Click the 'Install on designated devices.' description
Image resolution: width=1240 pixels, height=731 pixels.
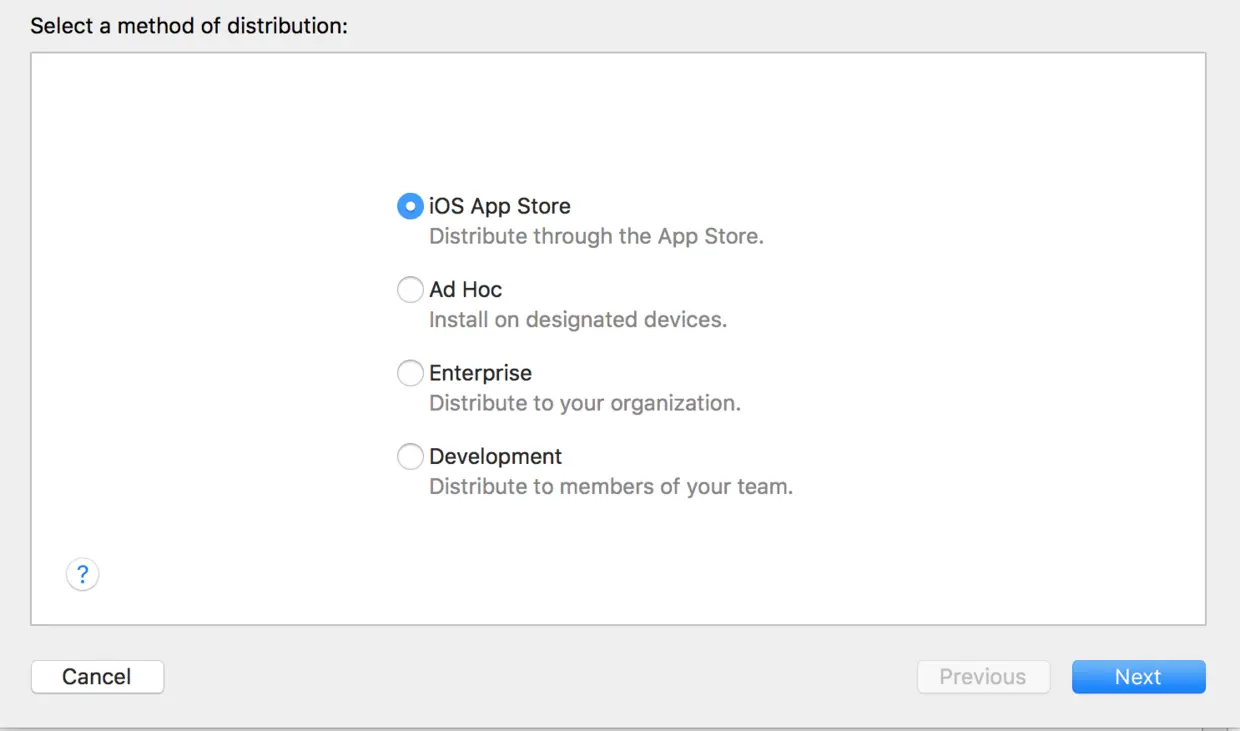click(x=578, y=320)
